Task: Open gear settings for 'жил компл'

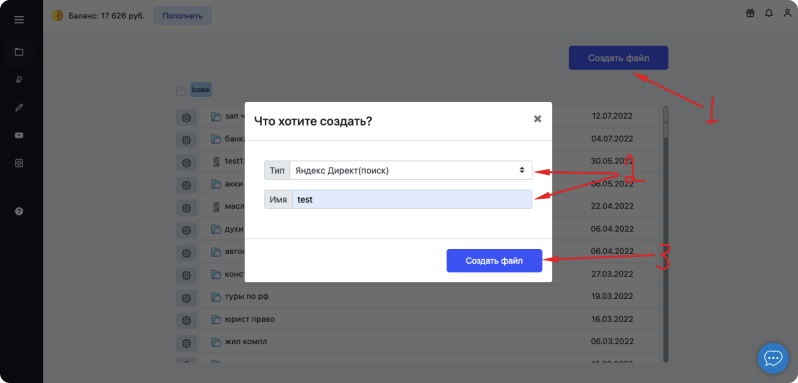Action: tap(186, 343)
